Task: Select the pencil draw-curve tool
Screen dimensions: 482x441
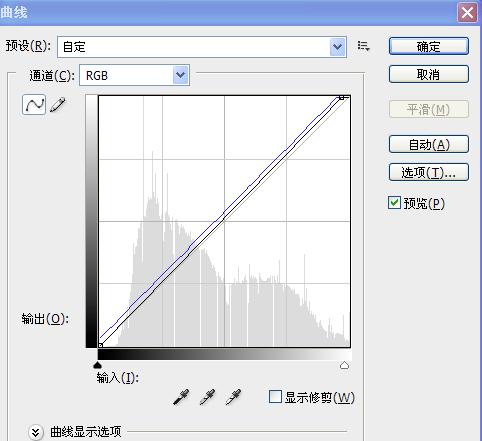Action: 58,105
